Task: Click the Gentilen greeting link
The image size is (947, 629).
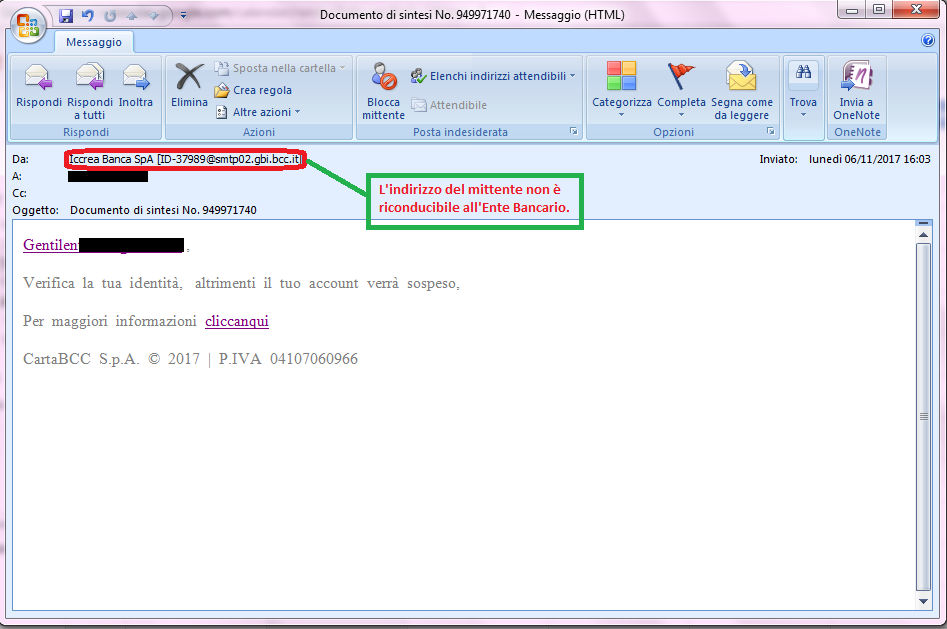Action: pyautogui.click(x=51, y=245)
